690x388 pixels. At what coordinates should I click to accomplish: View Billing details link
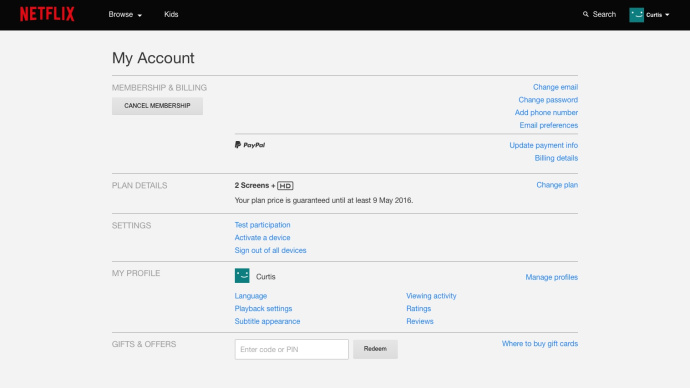pyautogui.click(x=556, y=158)
